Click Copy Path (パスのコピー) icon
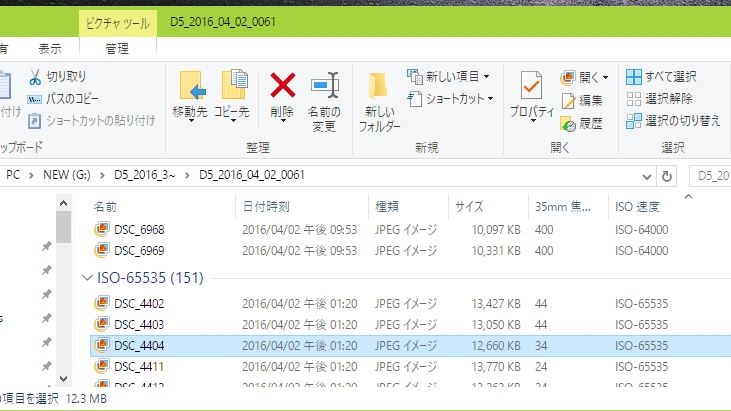 coord(34,99)
